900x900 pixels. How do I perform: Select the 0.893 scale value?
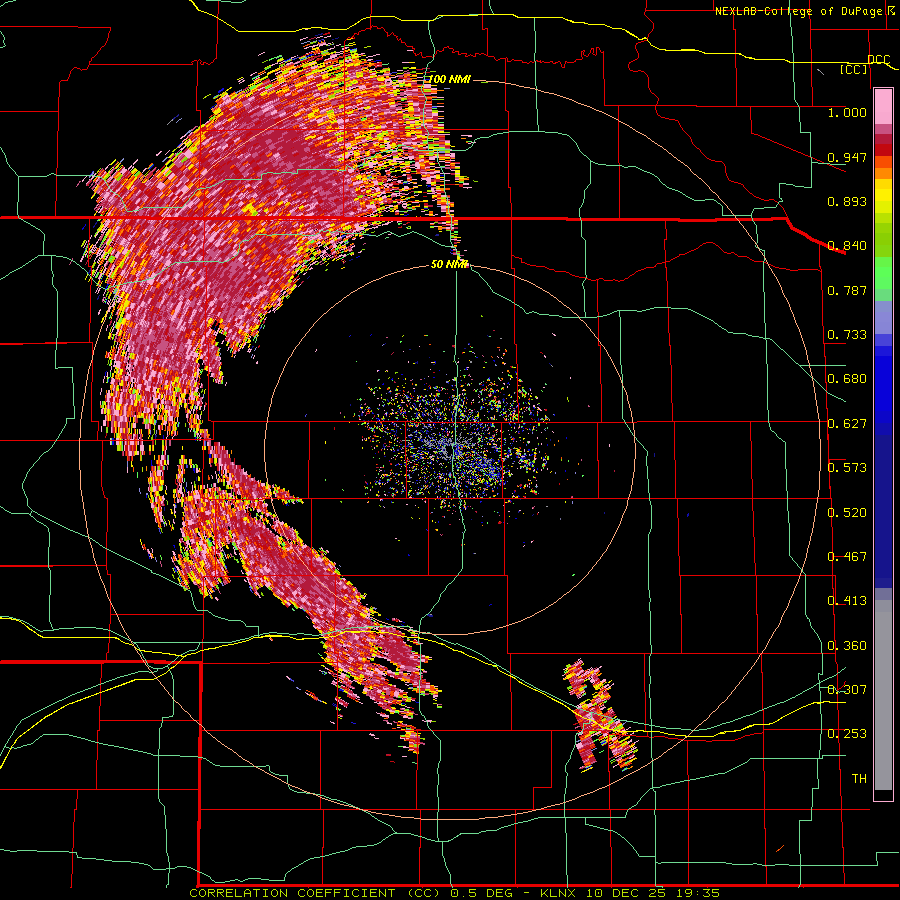click(847, 201)
